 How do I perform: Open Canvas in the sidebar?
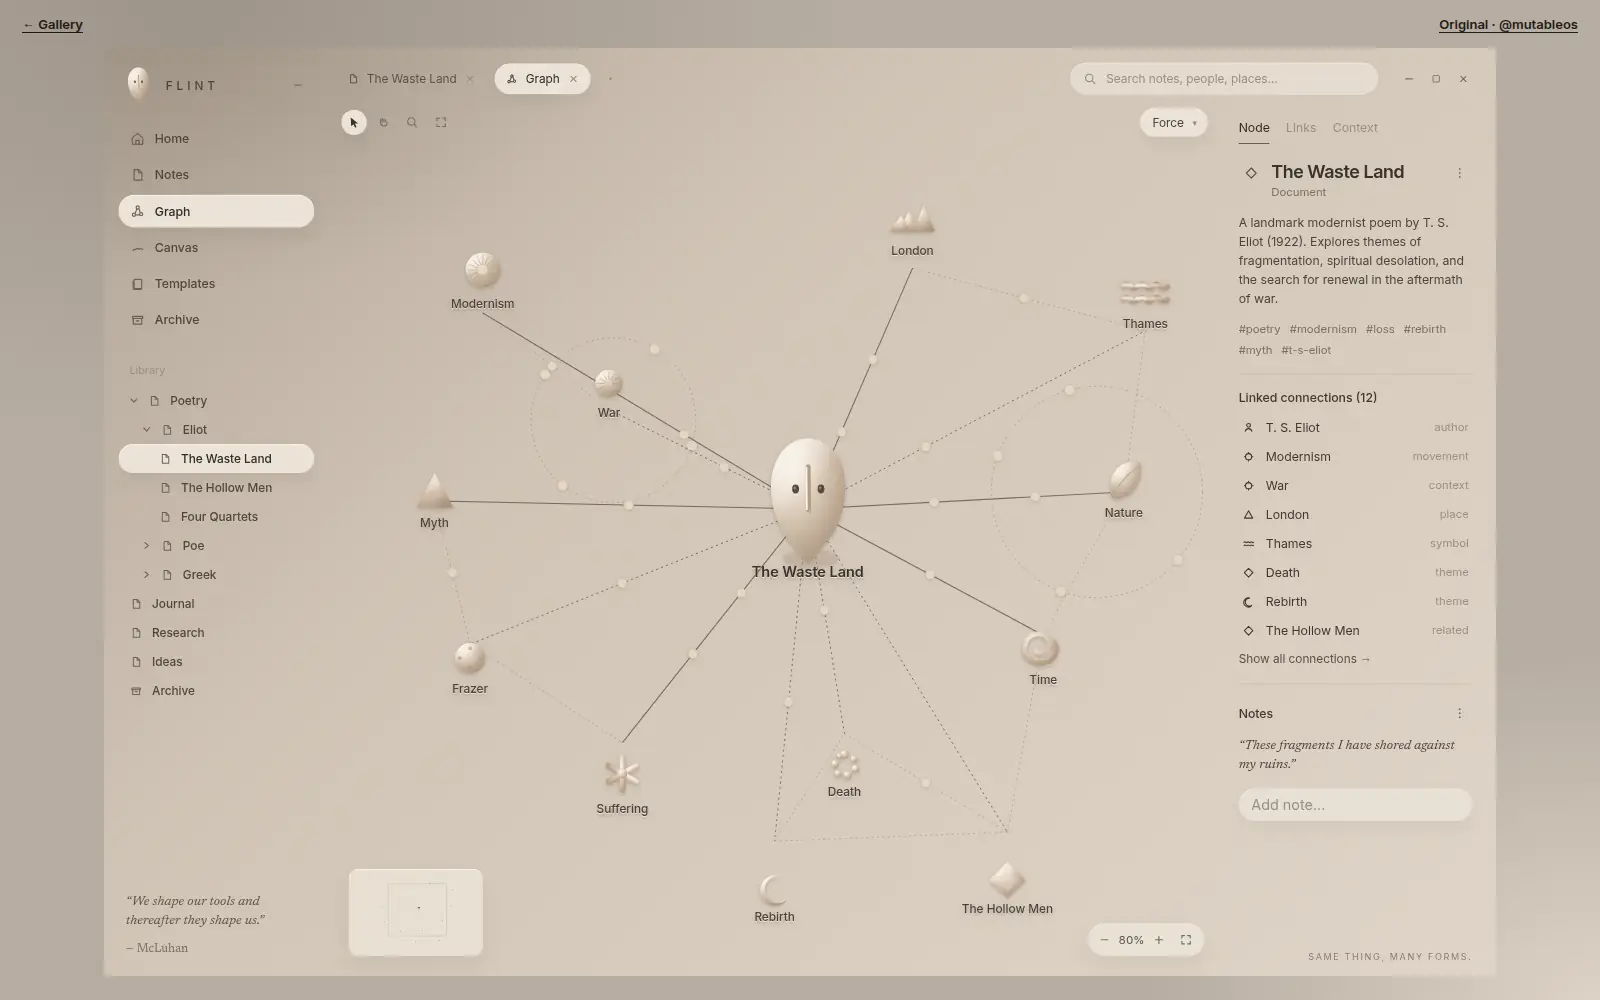pos(216,248)
